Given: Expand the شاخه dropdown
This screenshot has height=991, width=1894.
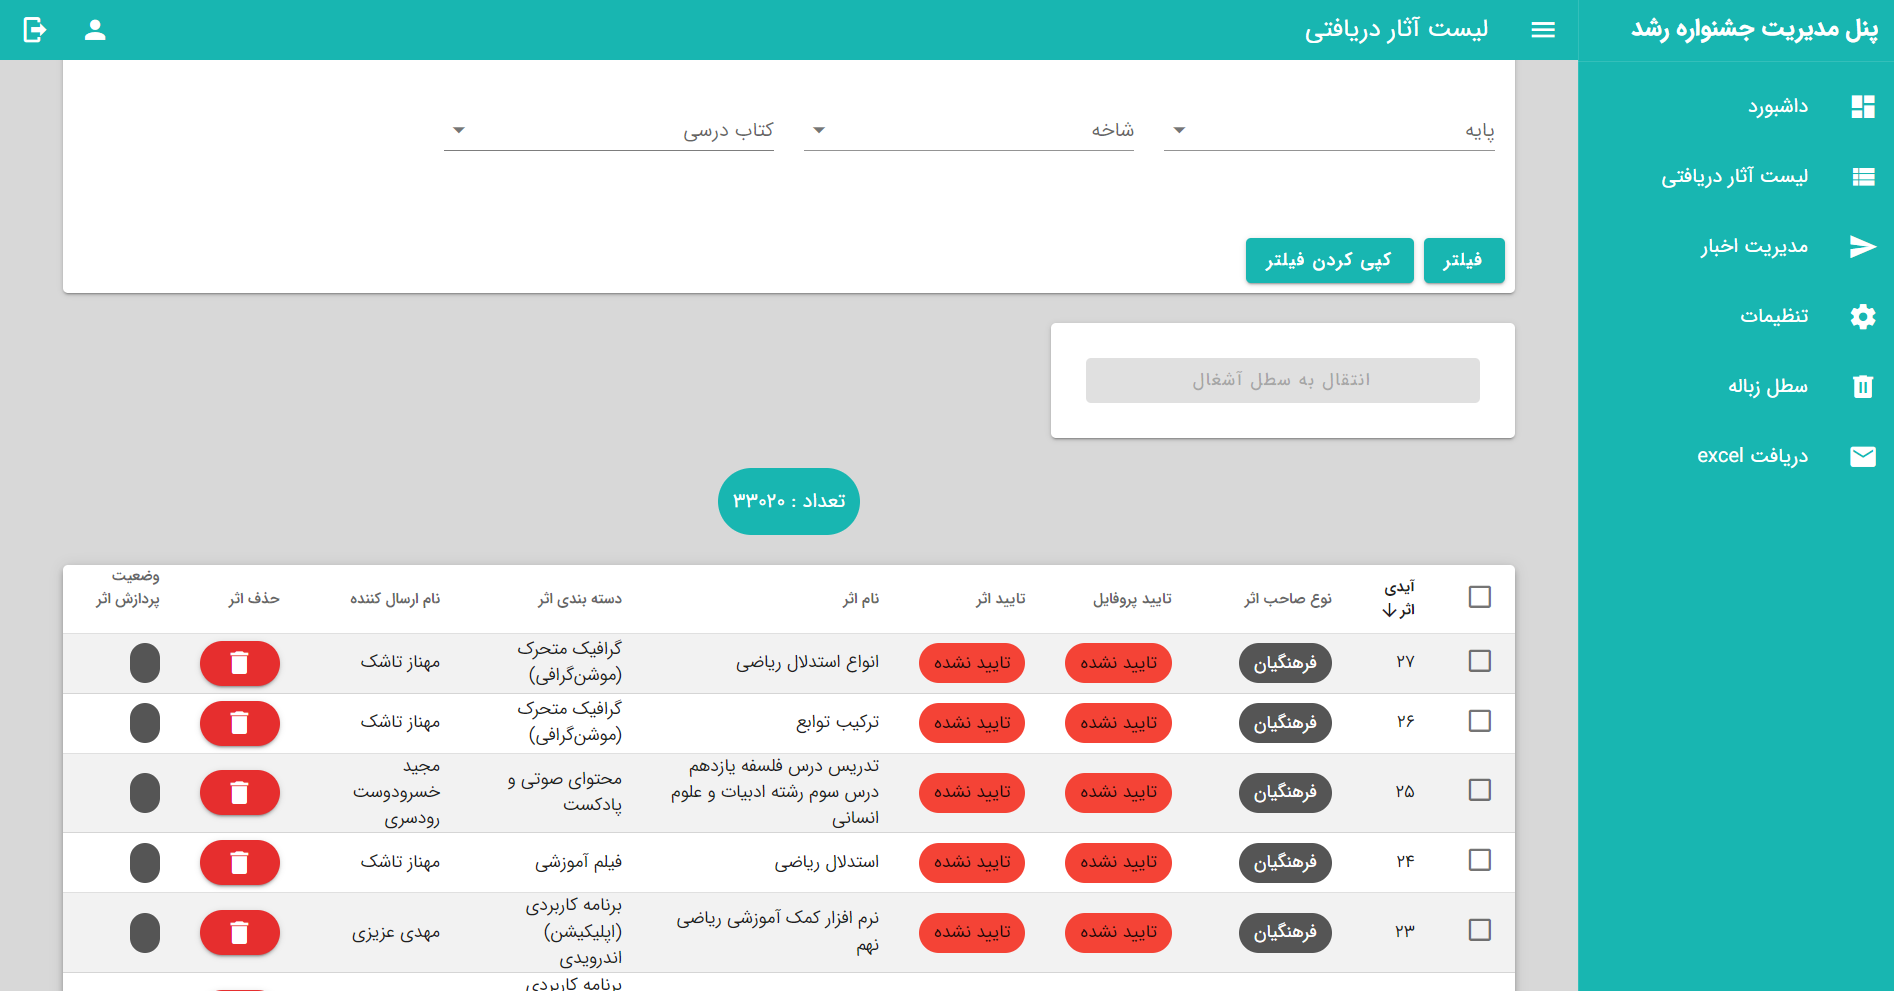Looking at the screenshot, I should click(968, 131).
